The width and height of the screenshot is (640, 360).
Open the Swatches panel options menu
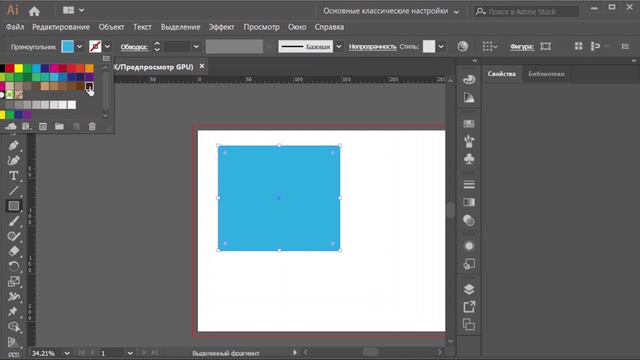[107, 58]
